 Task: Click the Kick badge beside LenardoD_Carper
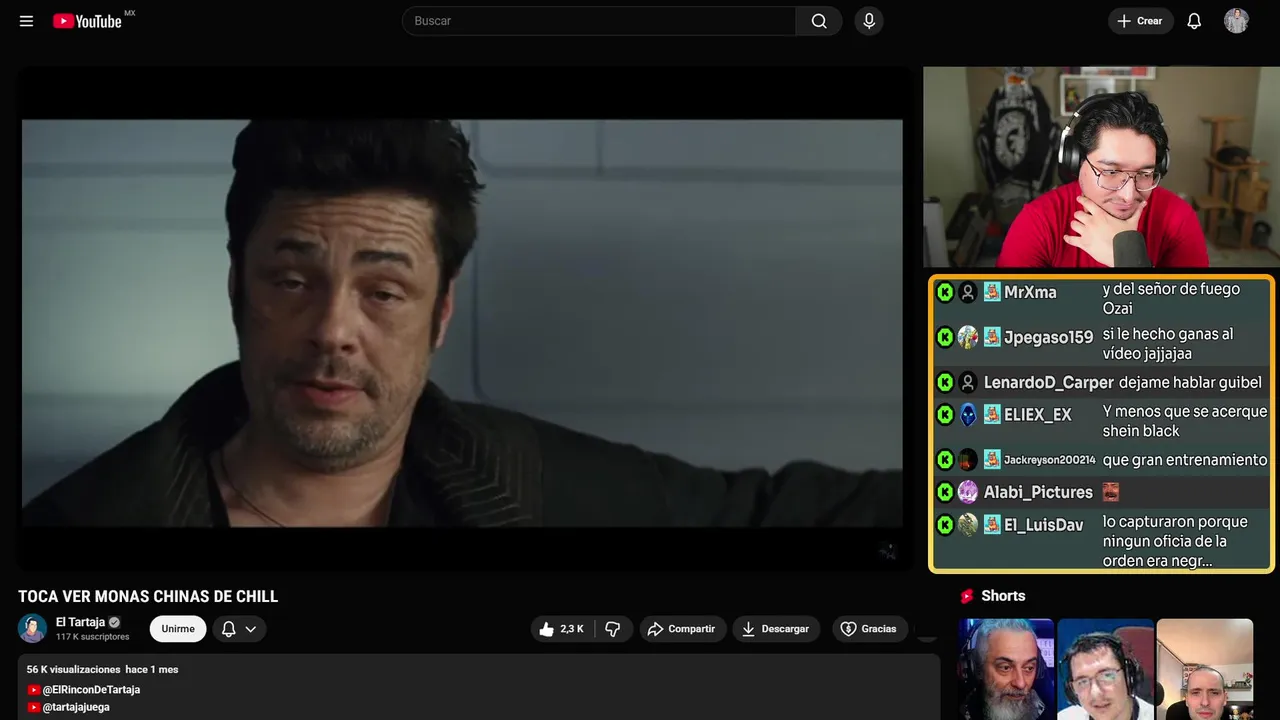(945, 383)
